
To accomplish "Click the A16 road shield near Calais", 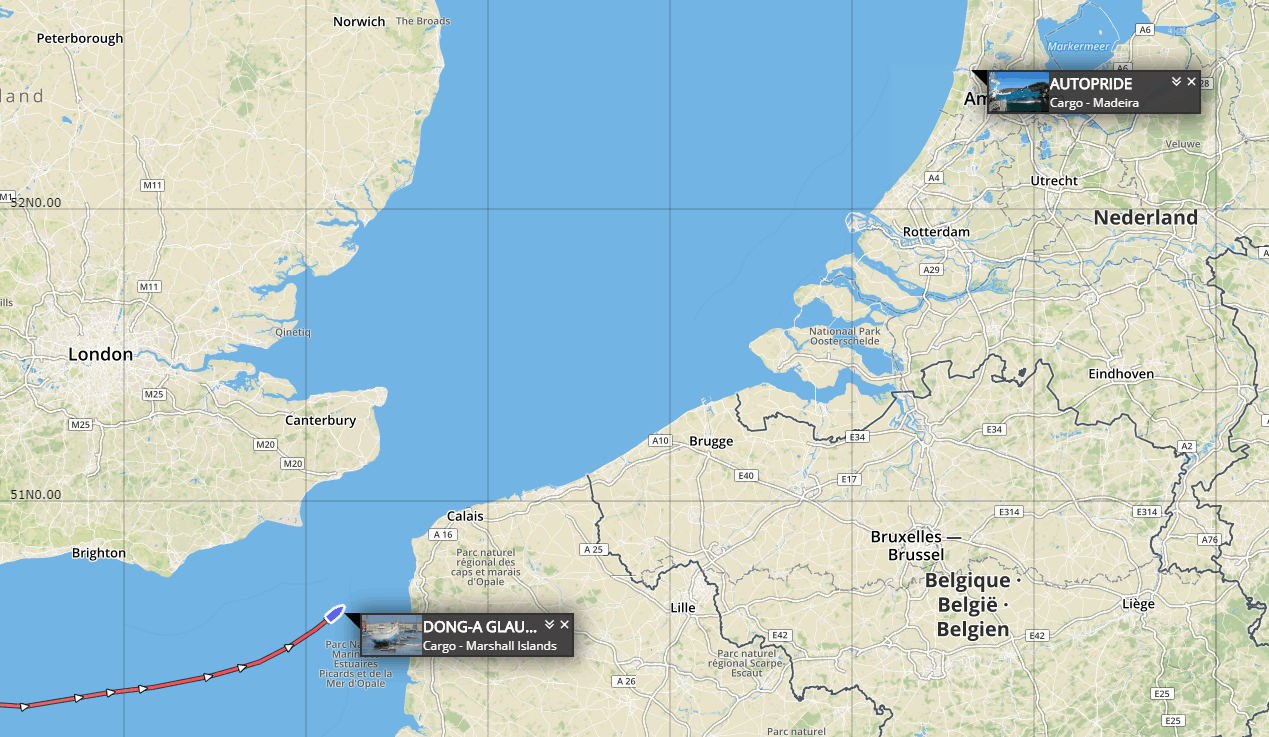I will 444,535.
